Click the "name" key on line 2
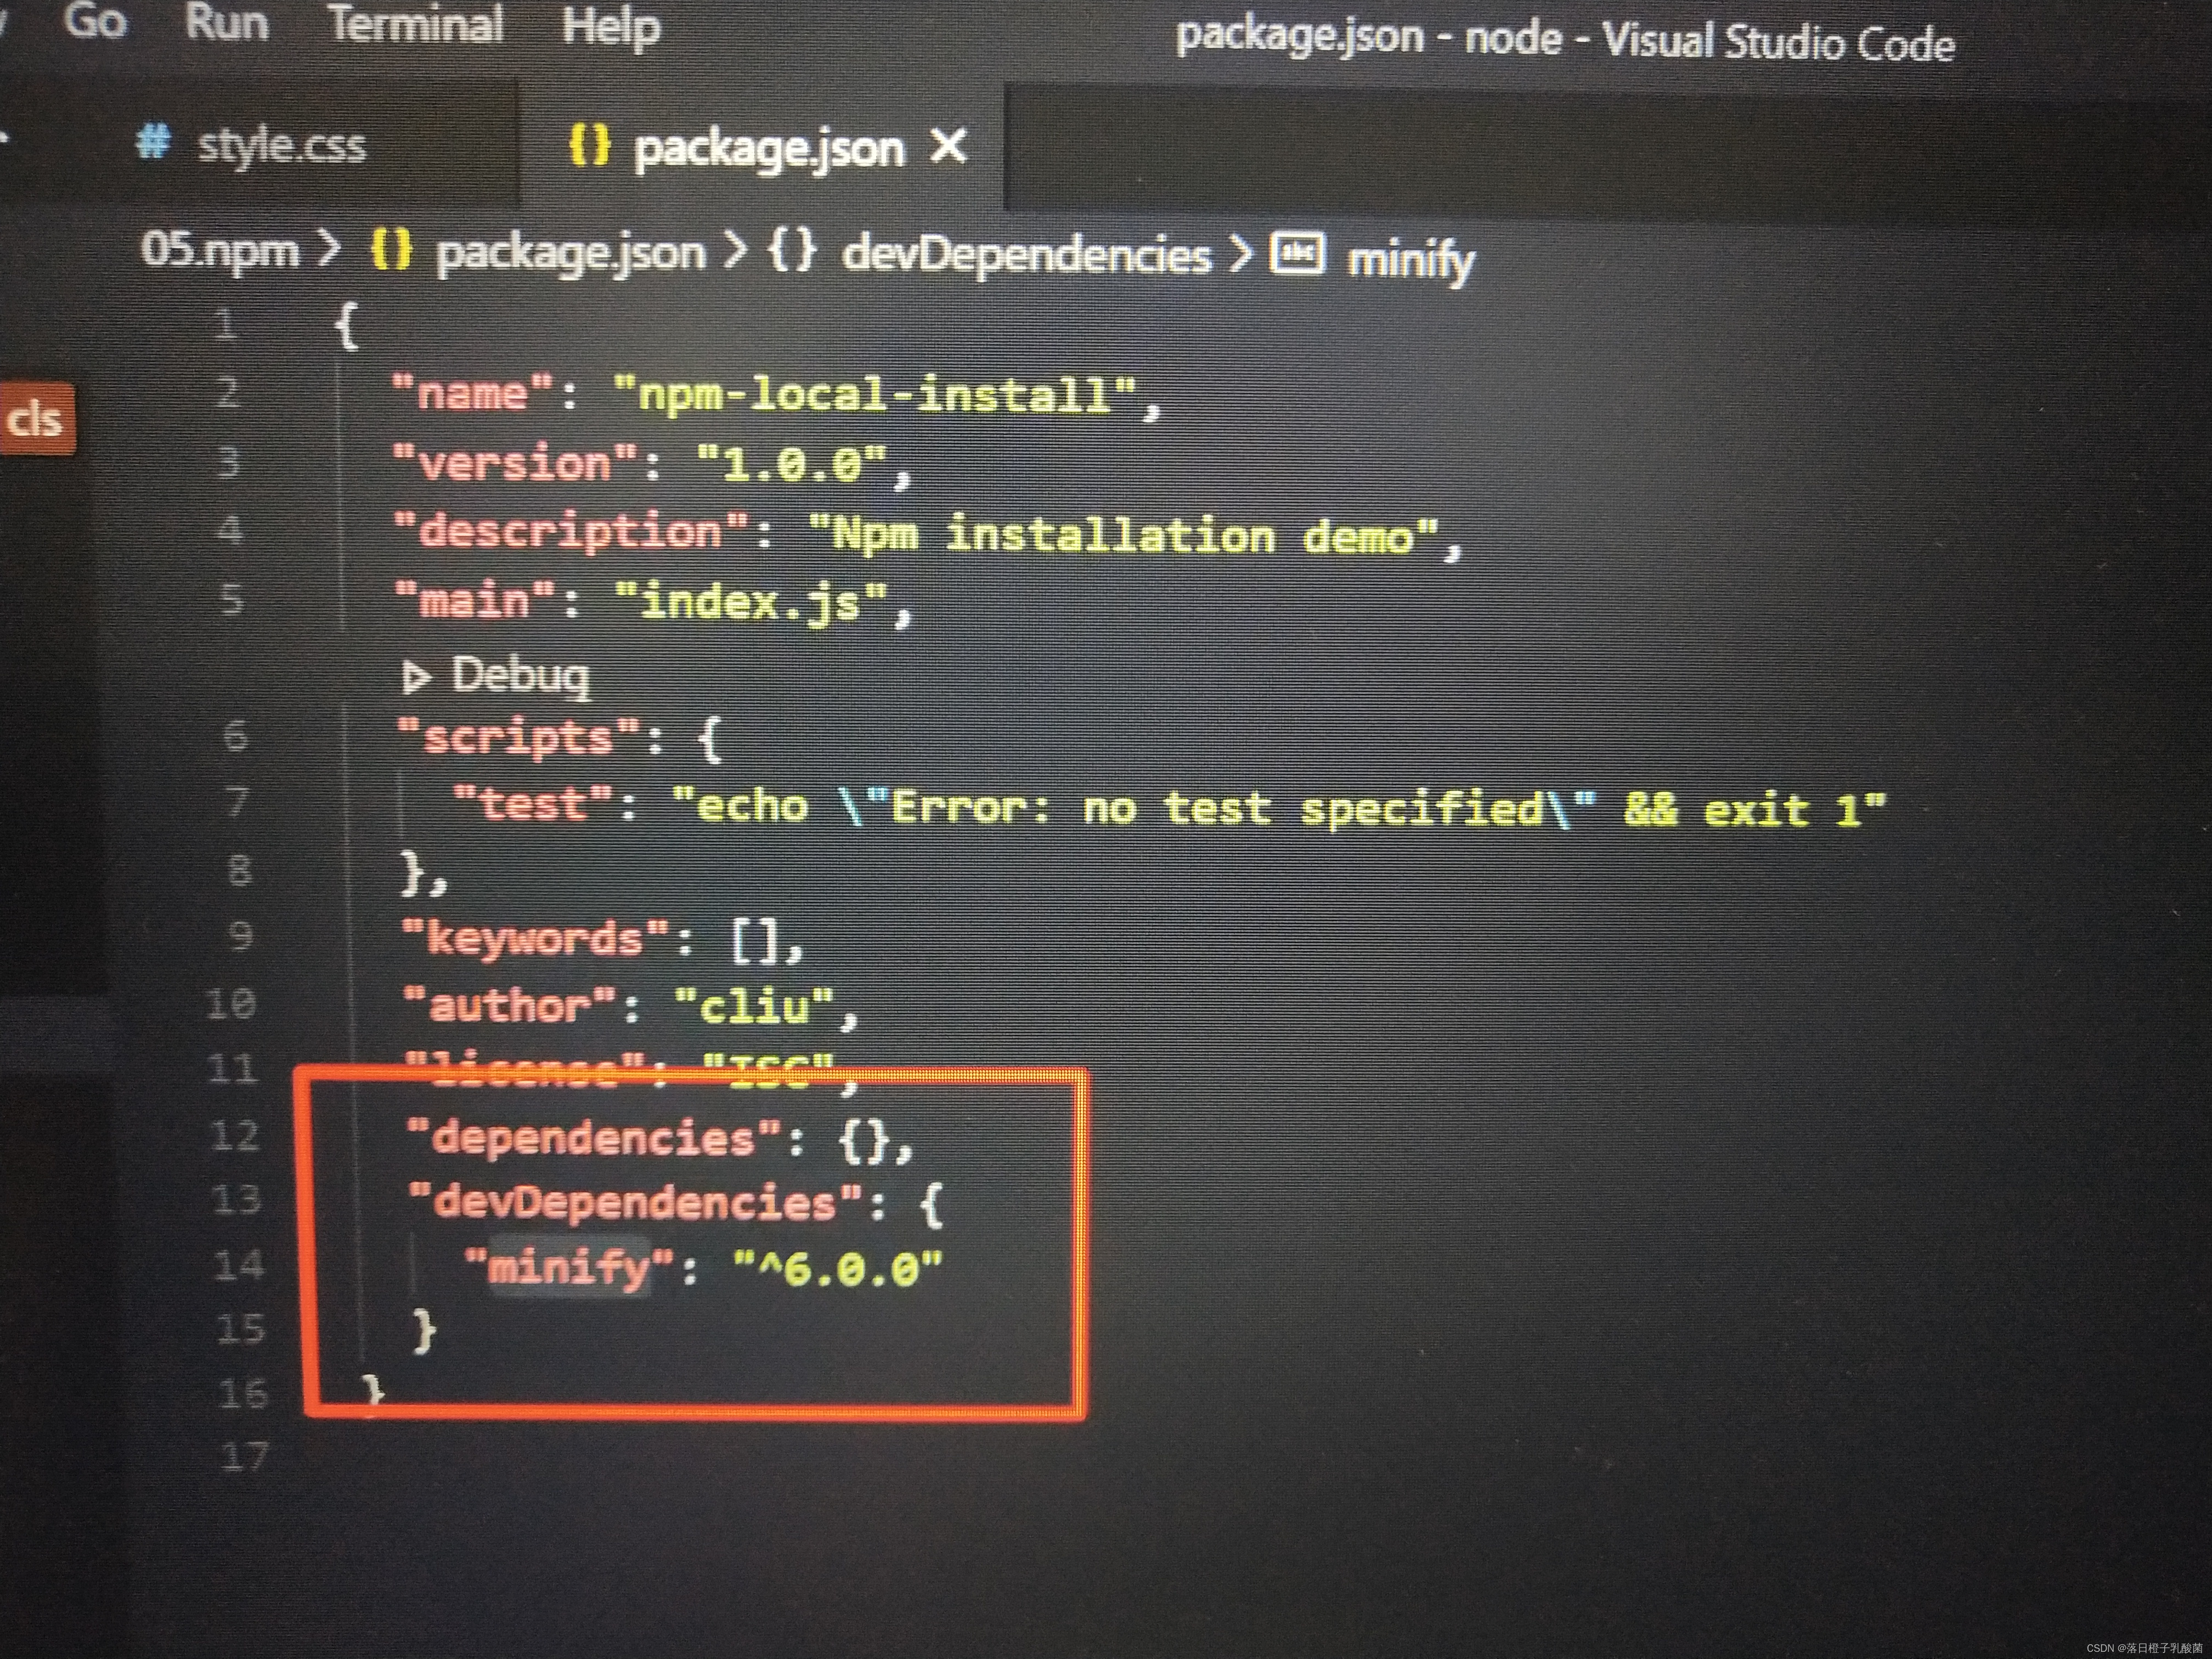Image resolution: width=2212 pixels, height=1659 pixels. coord(472,393)
